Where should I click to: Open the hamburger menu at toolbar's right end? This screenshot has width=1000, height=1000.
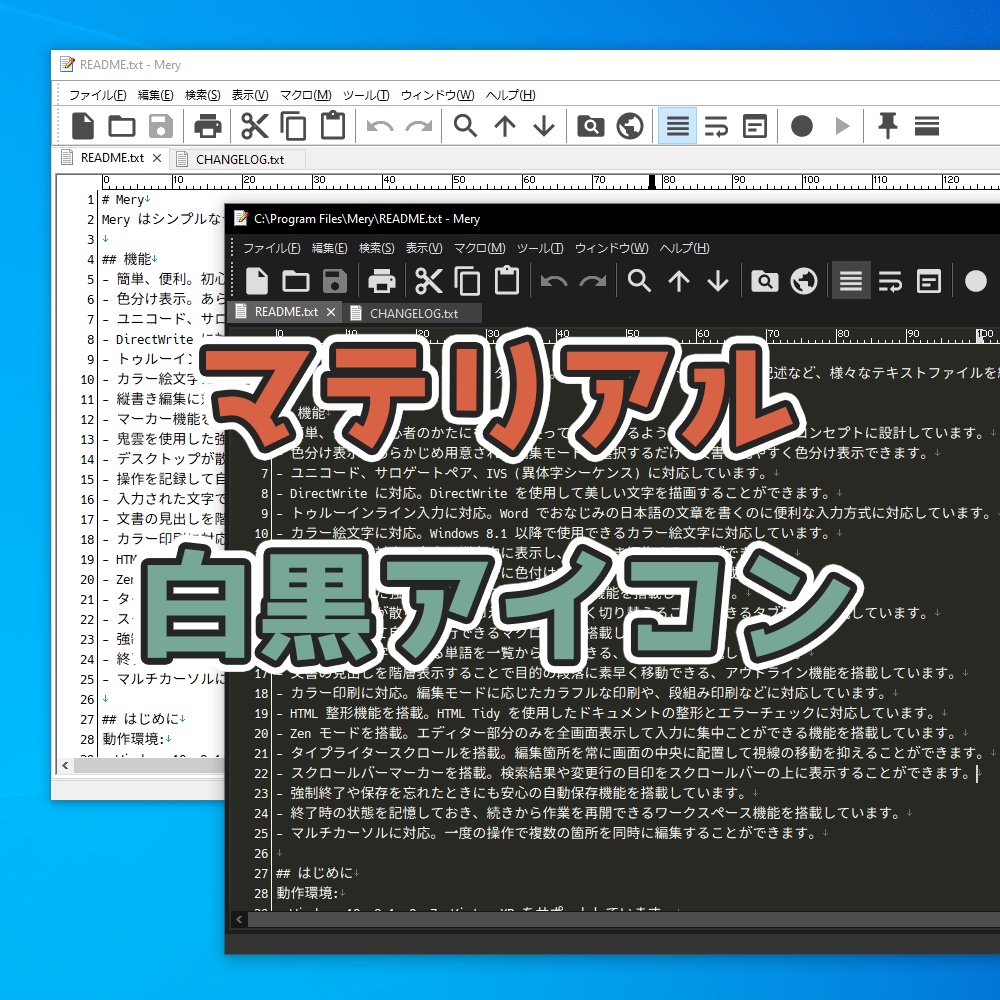click(x=927, y=125)
